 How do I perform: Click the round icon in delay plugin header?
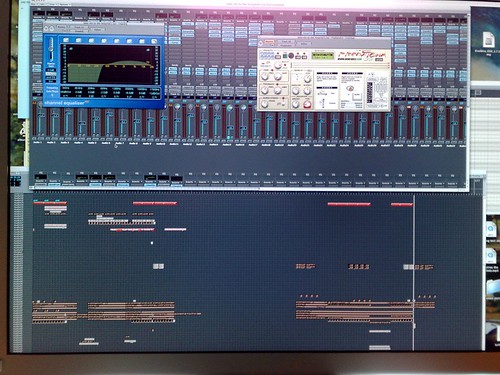point(261,42)
